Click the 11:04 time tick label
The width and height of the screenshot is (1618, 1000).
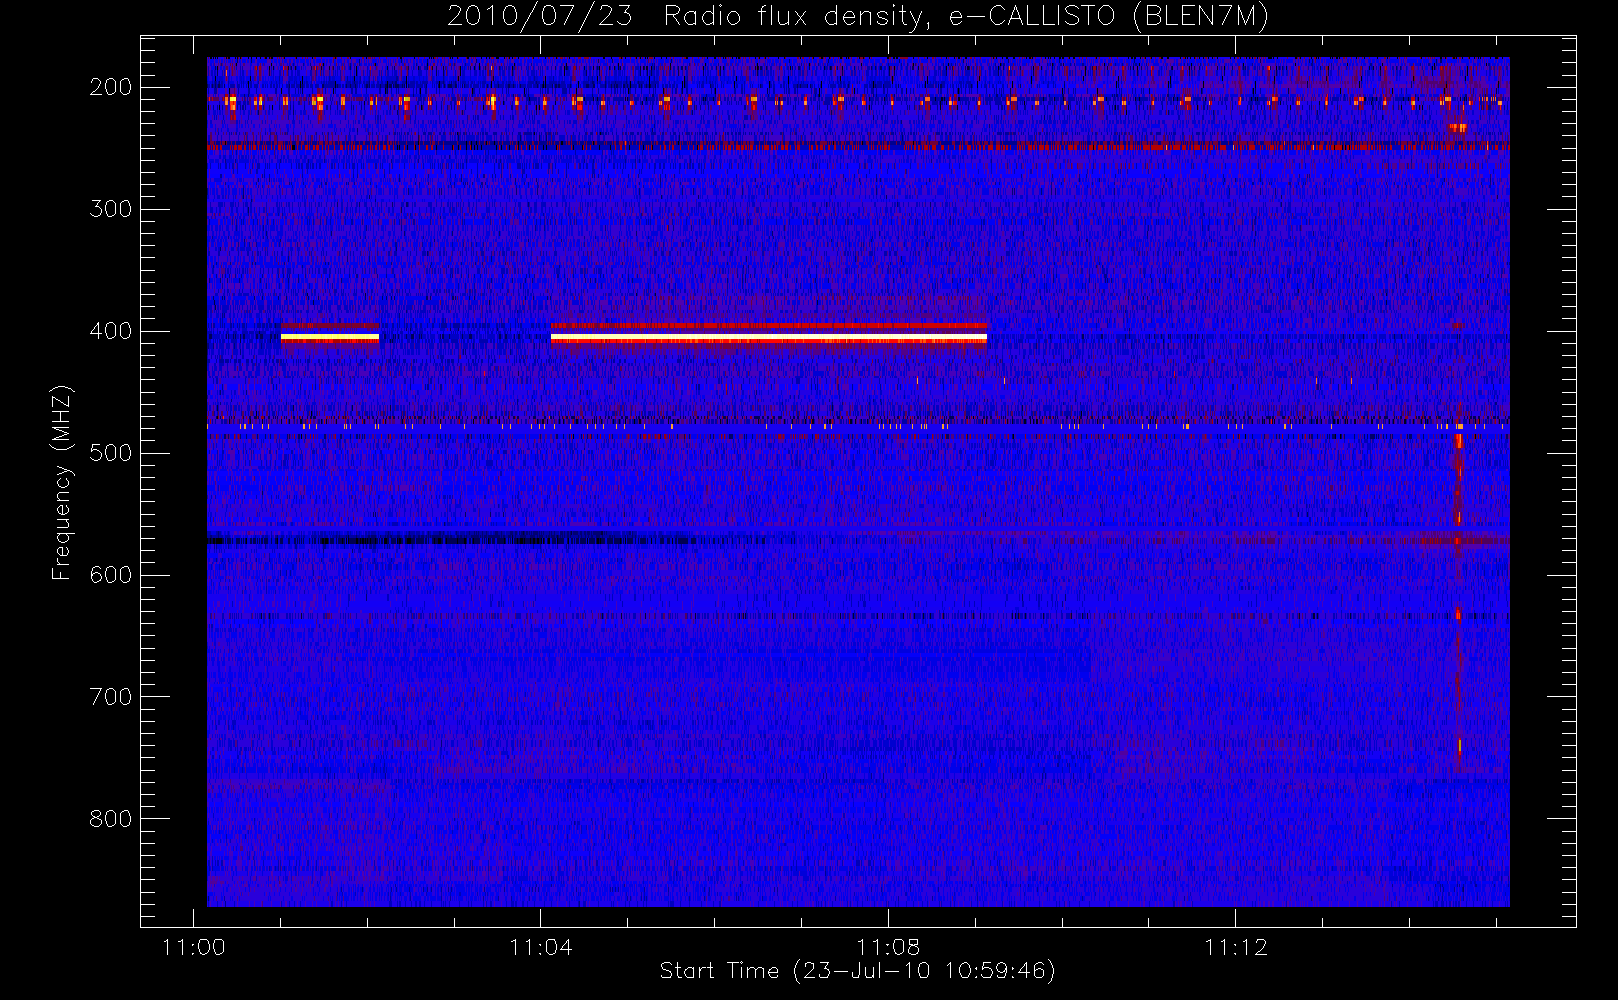(x=541, y=947)
